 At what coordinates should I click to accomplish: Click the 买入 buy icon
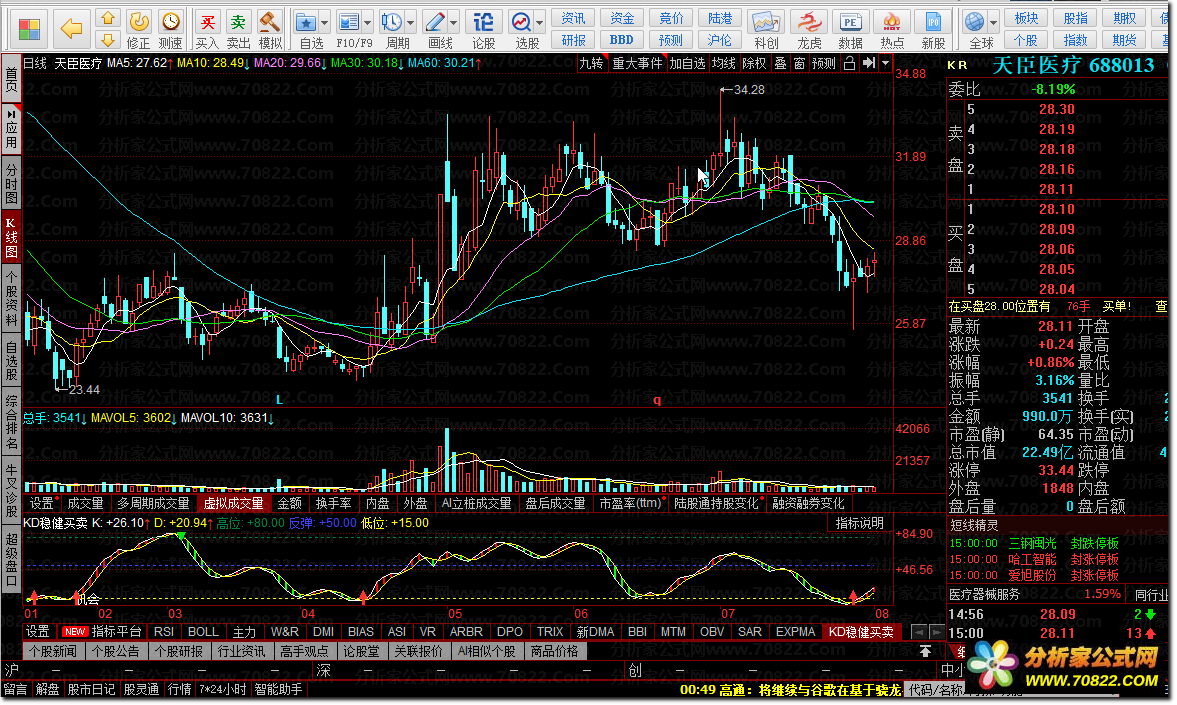point(207,30)
